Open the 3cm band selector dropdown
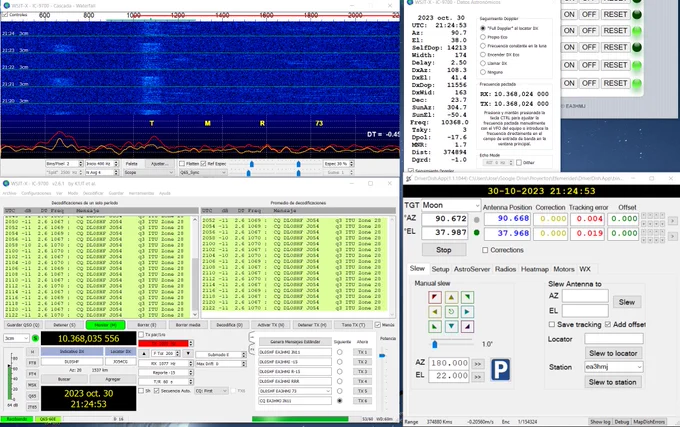 tap(16, 338)
